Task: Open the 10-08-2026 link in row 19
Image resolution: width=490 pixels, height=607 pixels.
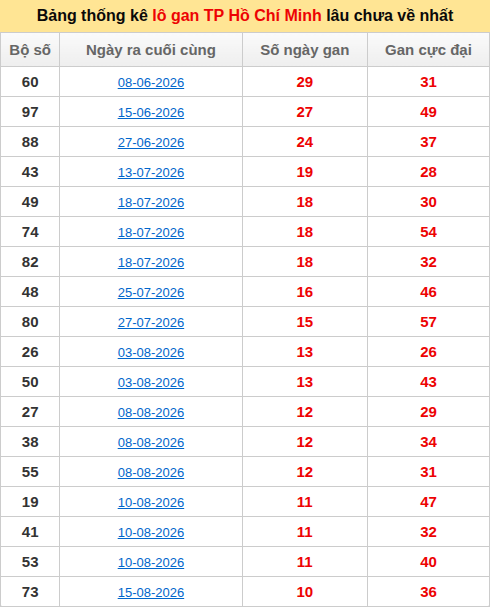Action: coord(151,502)
